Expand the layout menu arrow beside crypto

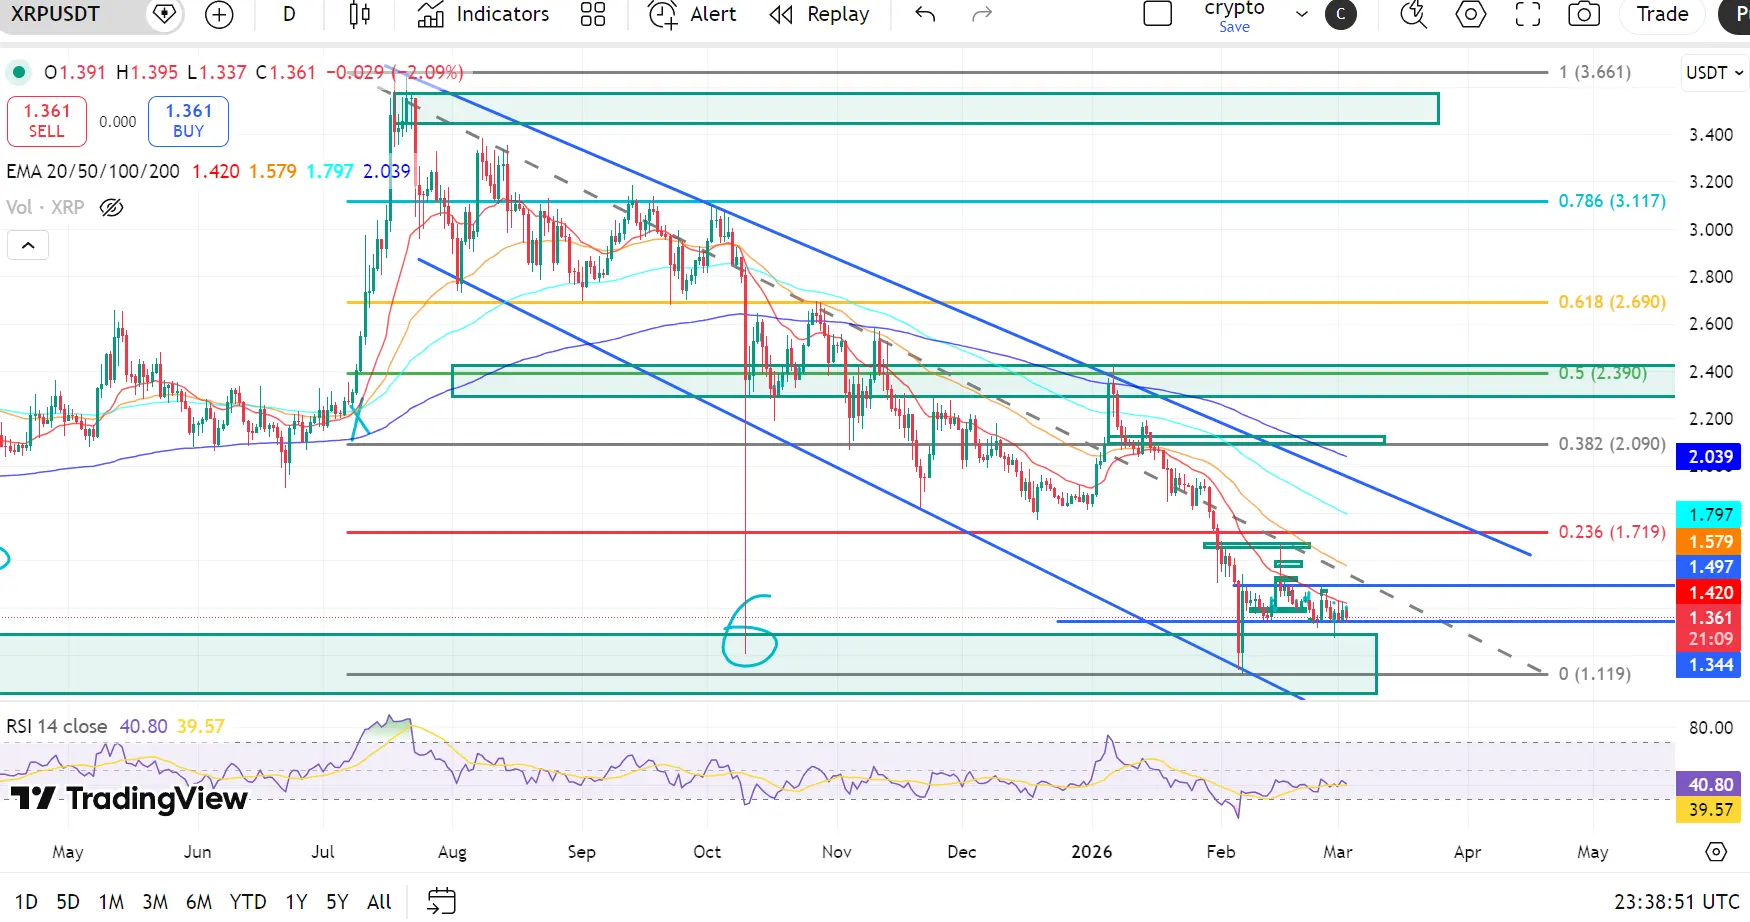(1301, 14)
